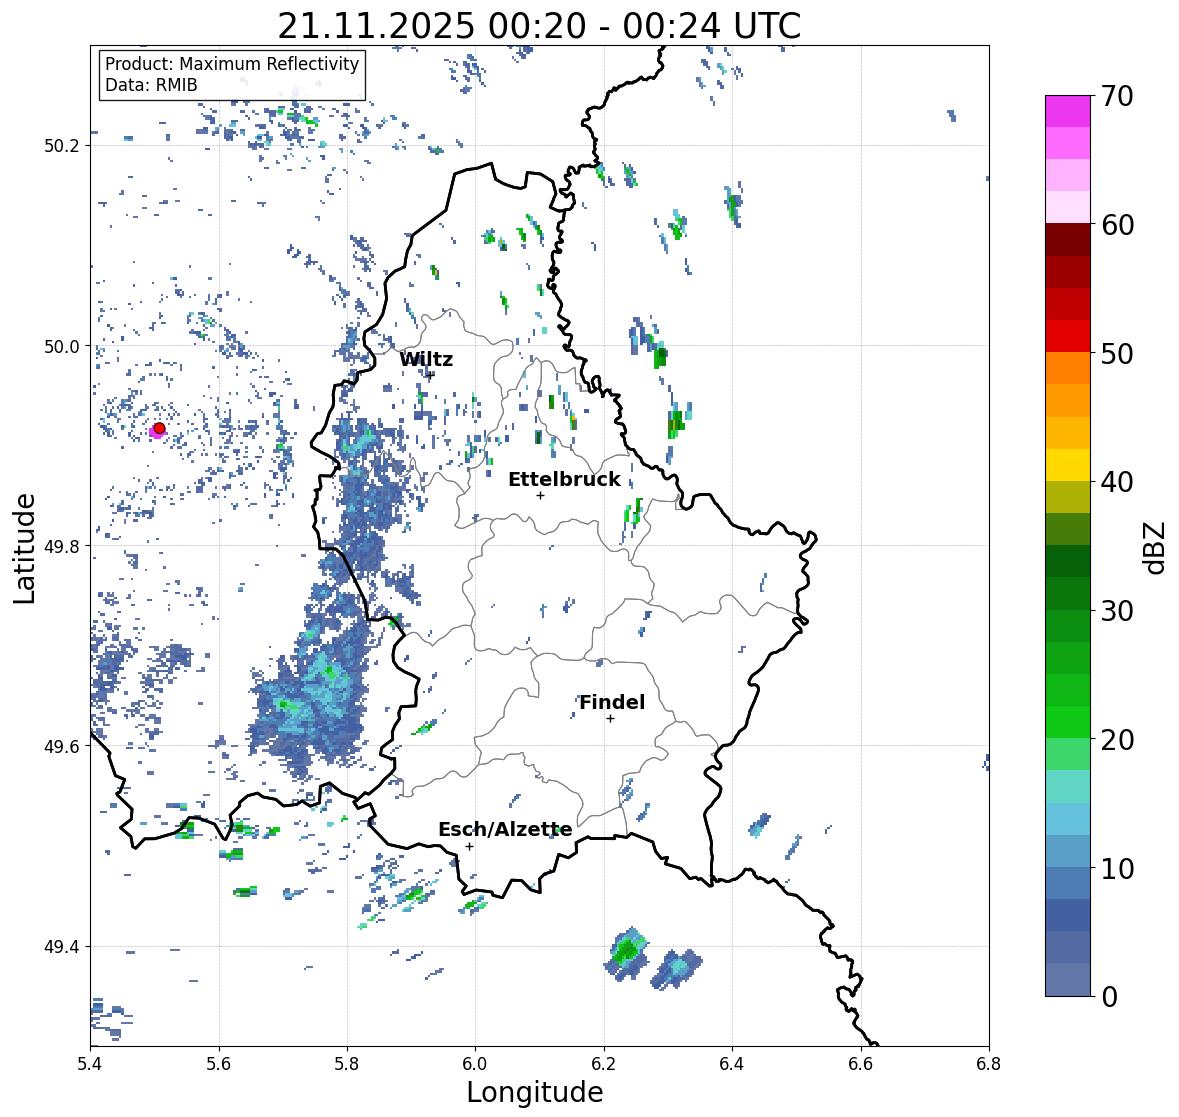Viewport: 1179px width, 1117px height.
Task: Click the 50 value on the colorbar
Action: coord(1117,353)
